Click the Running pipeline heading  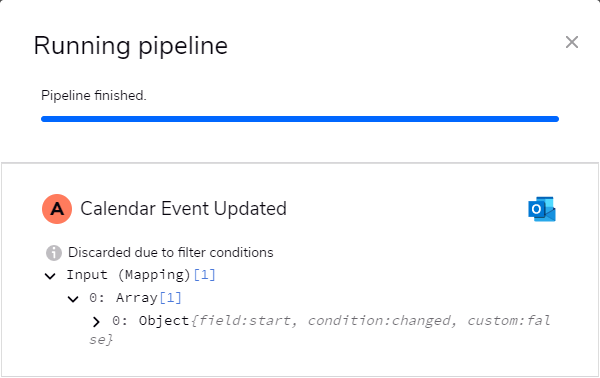click(131, 46)
